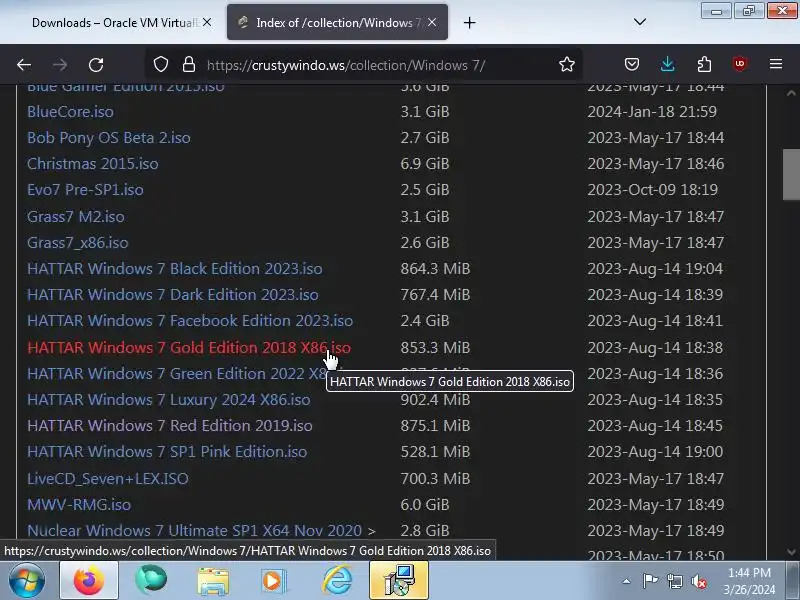
Task: Click HATTAR Windows 7 Luxury 2024 X86.iso
Action: (x=168, y=400)
